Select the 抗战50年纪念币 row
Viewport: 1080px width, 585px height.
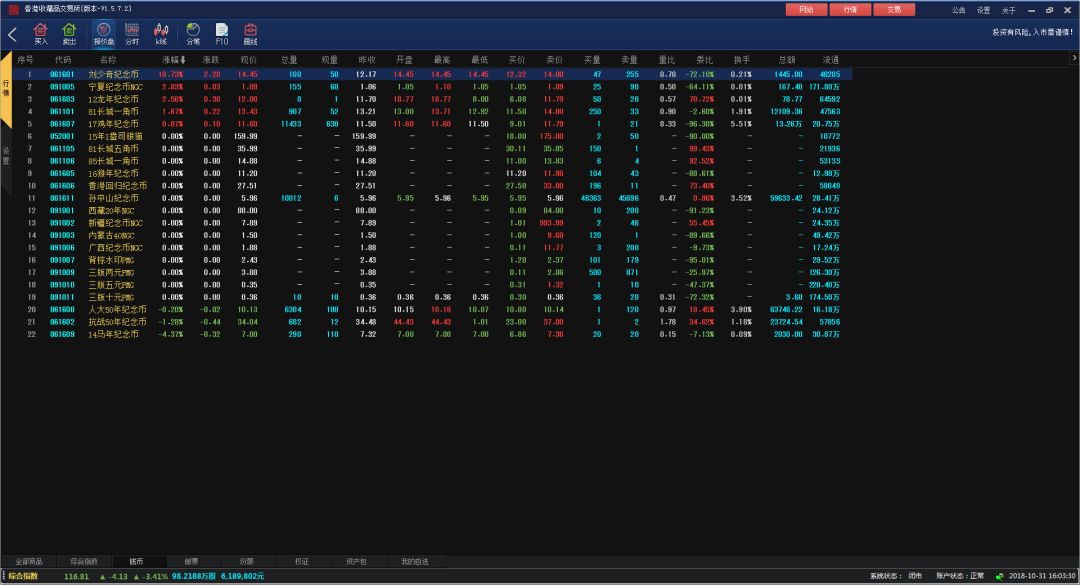coord(433,322)
